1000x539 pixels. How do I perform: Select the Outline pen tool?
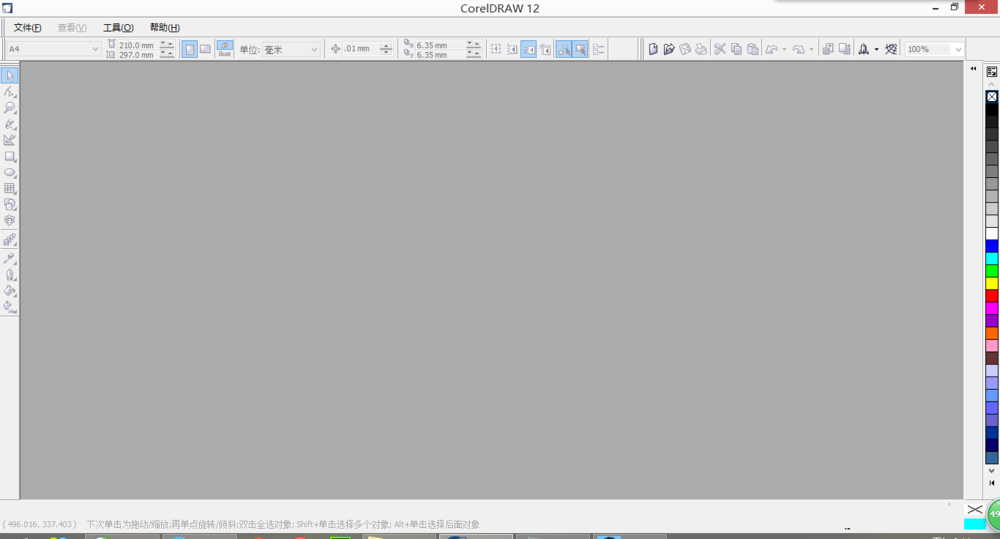pyautogui.click(x=10, y=275)
